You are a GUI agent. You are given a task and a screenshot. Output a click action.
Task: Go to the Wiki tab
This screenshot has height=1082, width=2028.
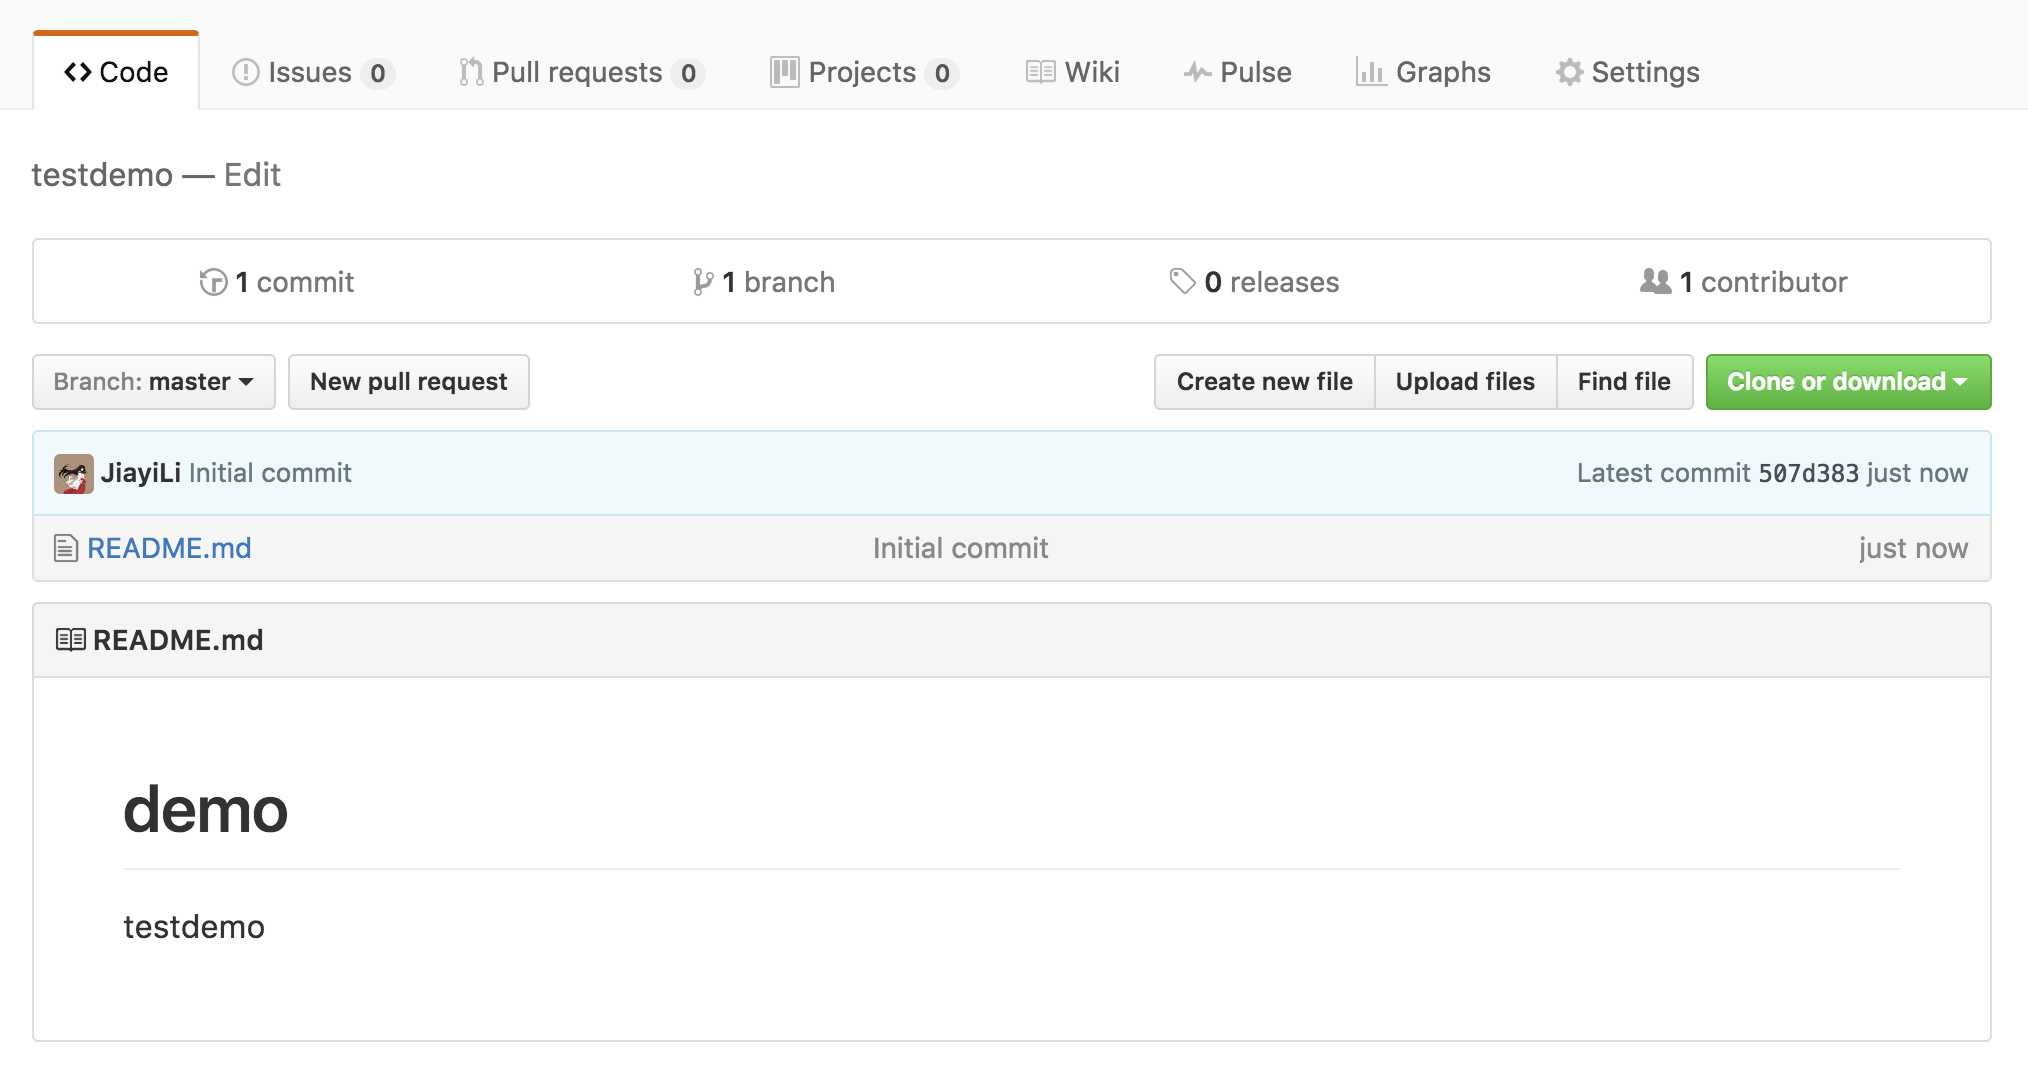(x=1072, y=72)
